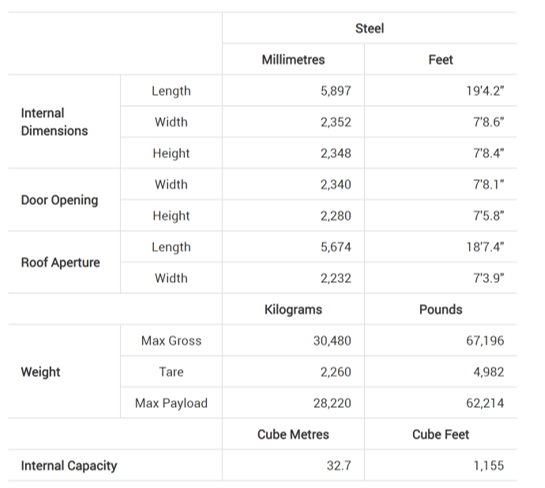Click the 5,897 internal length value

[336, 91]
